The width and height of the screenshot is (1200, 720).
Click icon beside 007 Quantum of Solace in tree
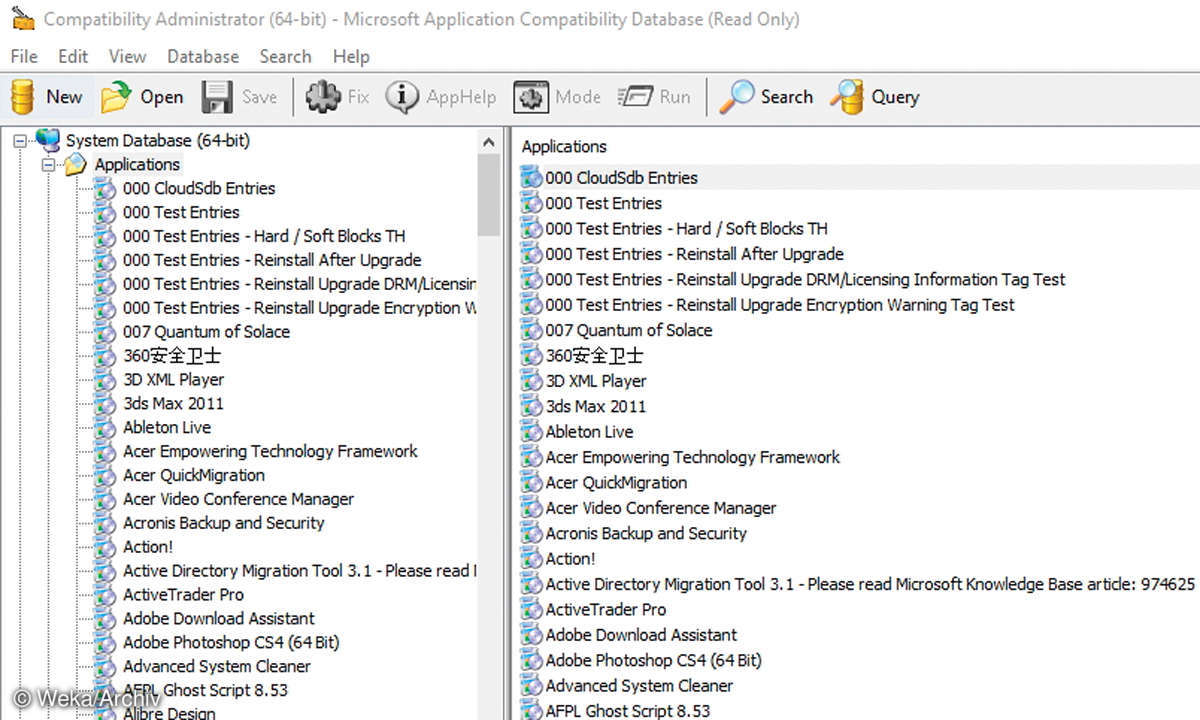[105, 332]
